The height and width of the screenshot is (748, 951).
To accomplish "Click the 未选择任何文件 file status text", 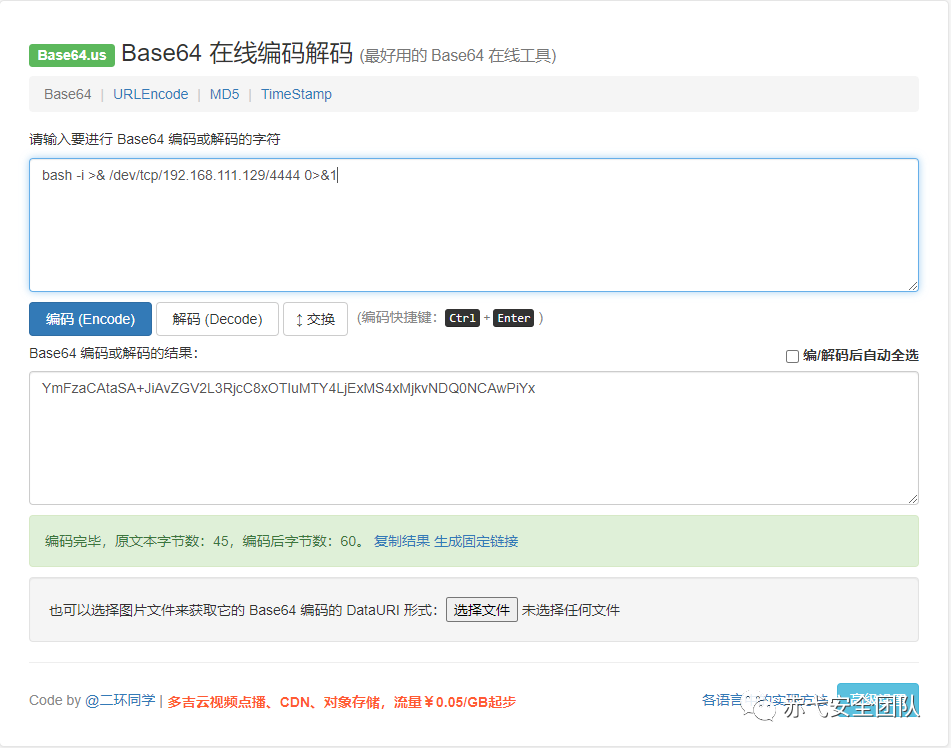I will pos(571,610).
